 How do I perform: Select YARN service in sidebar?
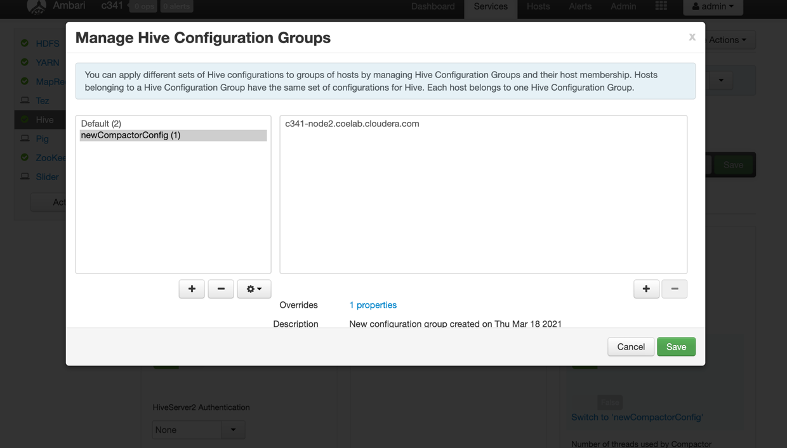click(x=47, y=62)
